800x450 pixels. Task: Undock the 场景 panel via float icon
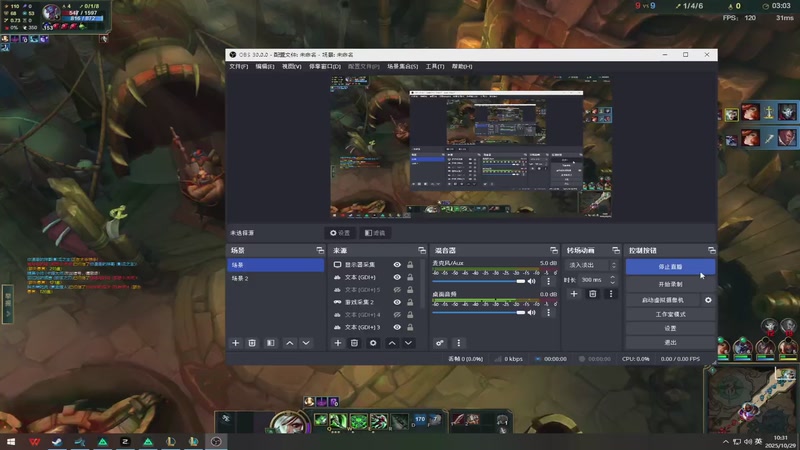tap(320, 251)
